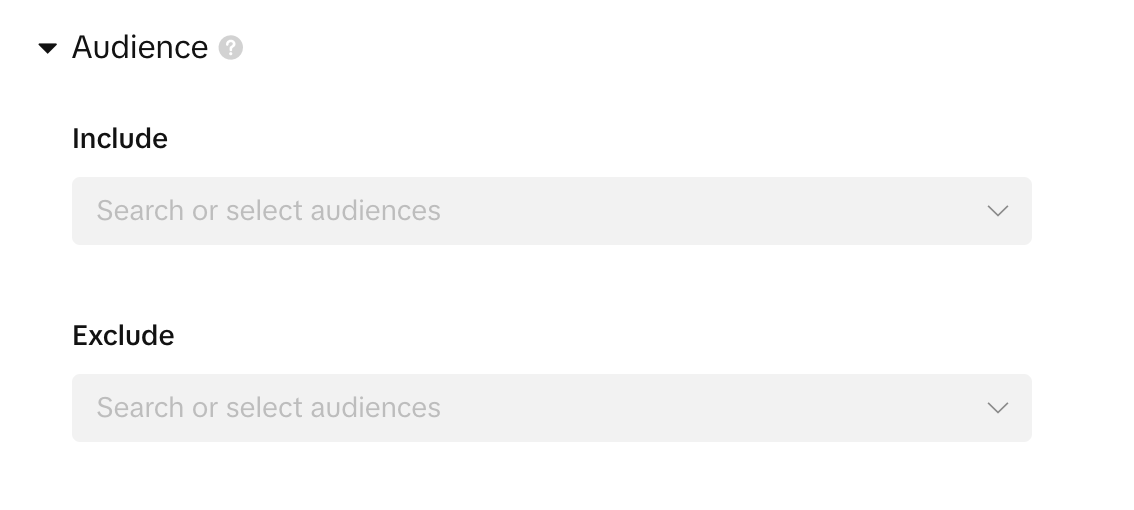Toggle the Audience disclosure arrow
The image size is (1134, 510).
pyautogui.click(x=48, y=48)
